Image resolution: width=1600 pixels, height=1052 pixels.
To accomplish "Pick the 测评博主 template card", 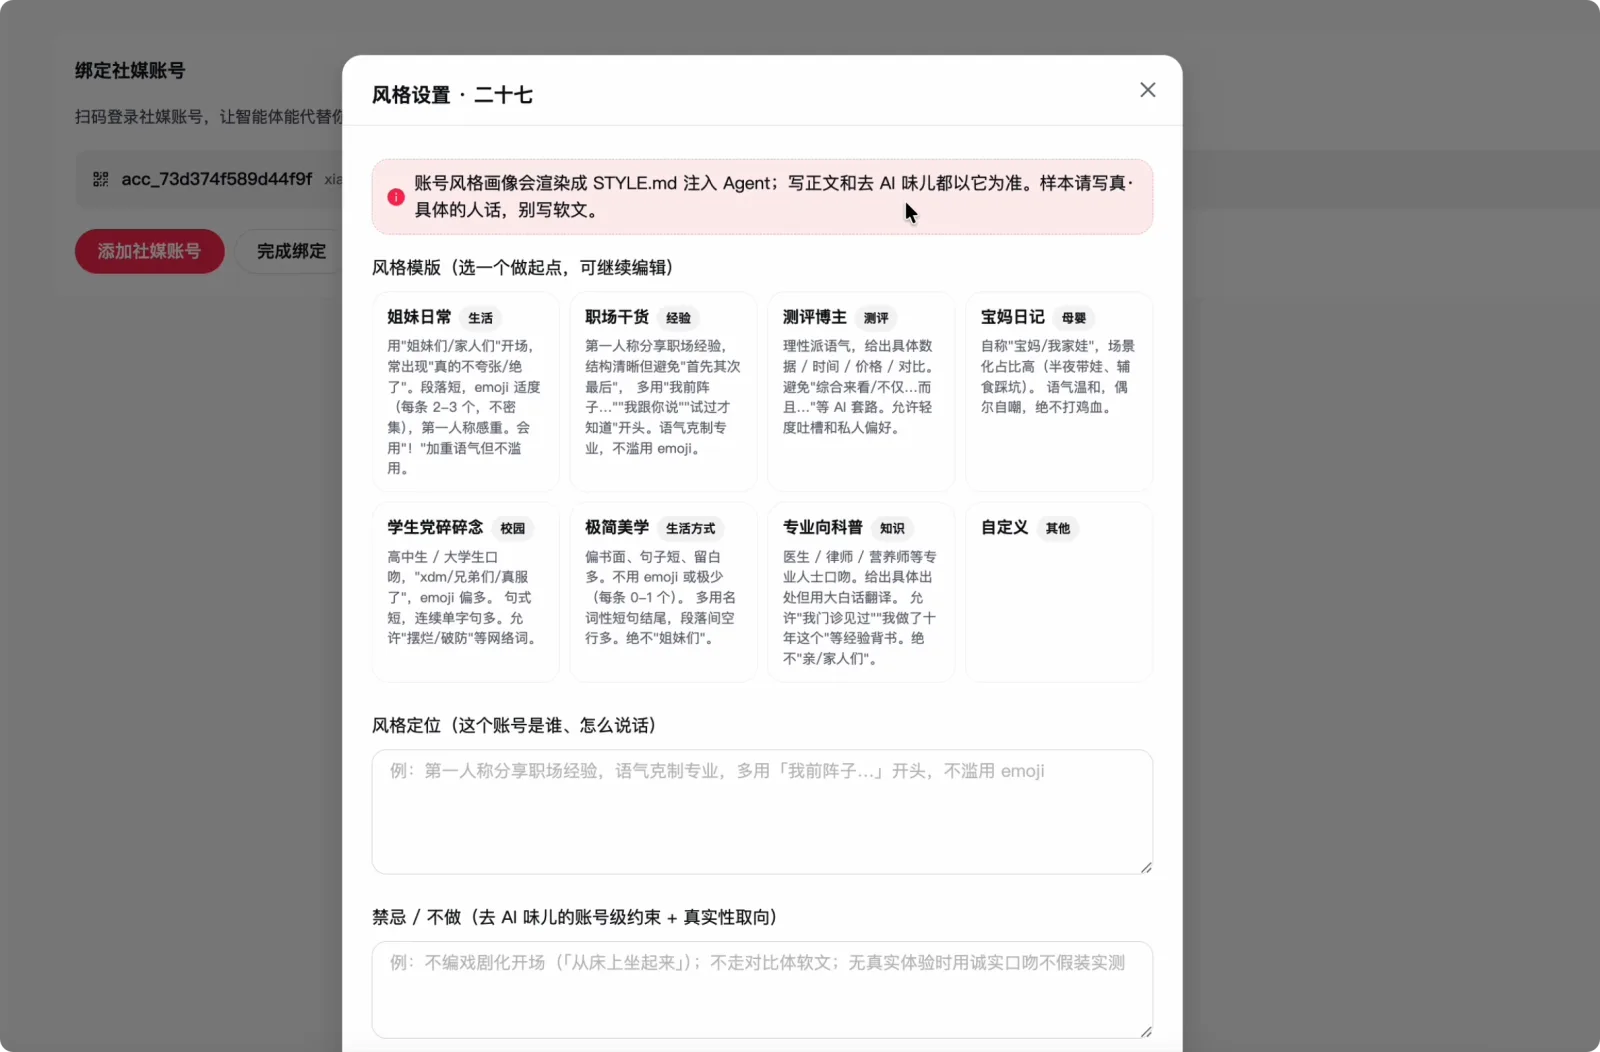I will click(x=861, y=392).
